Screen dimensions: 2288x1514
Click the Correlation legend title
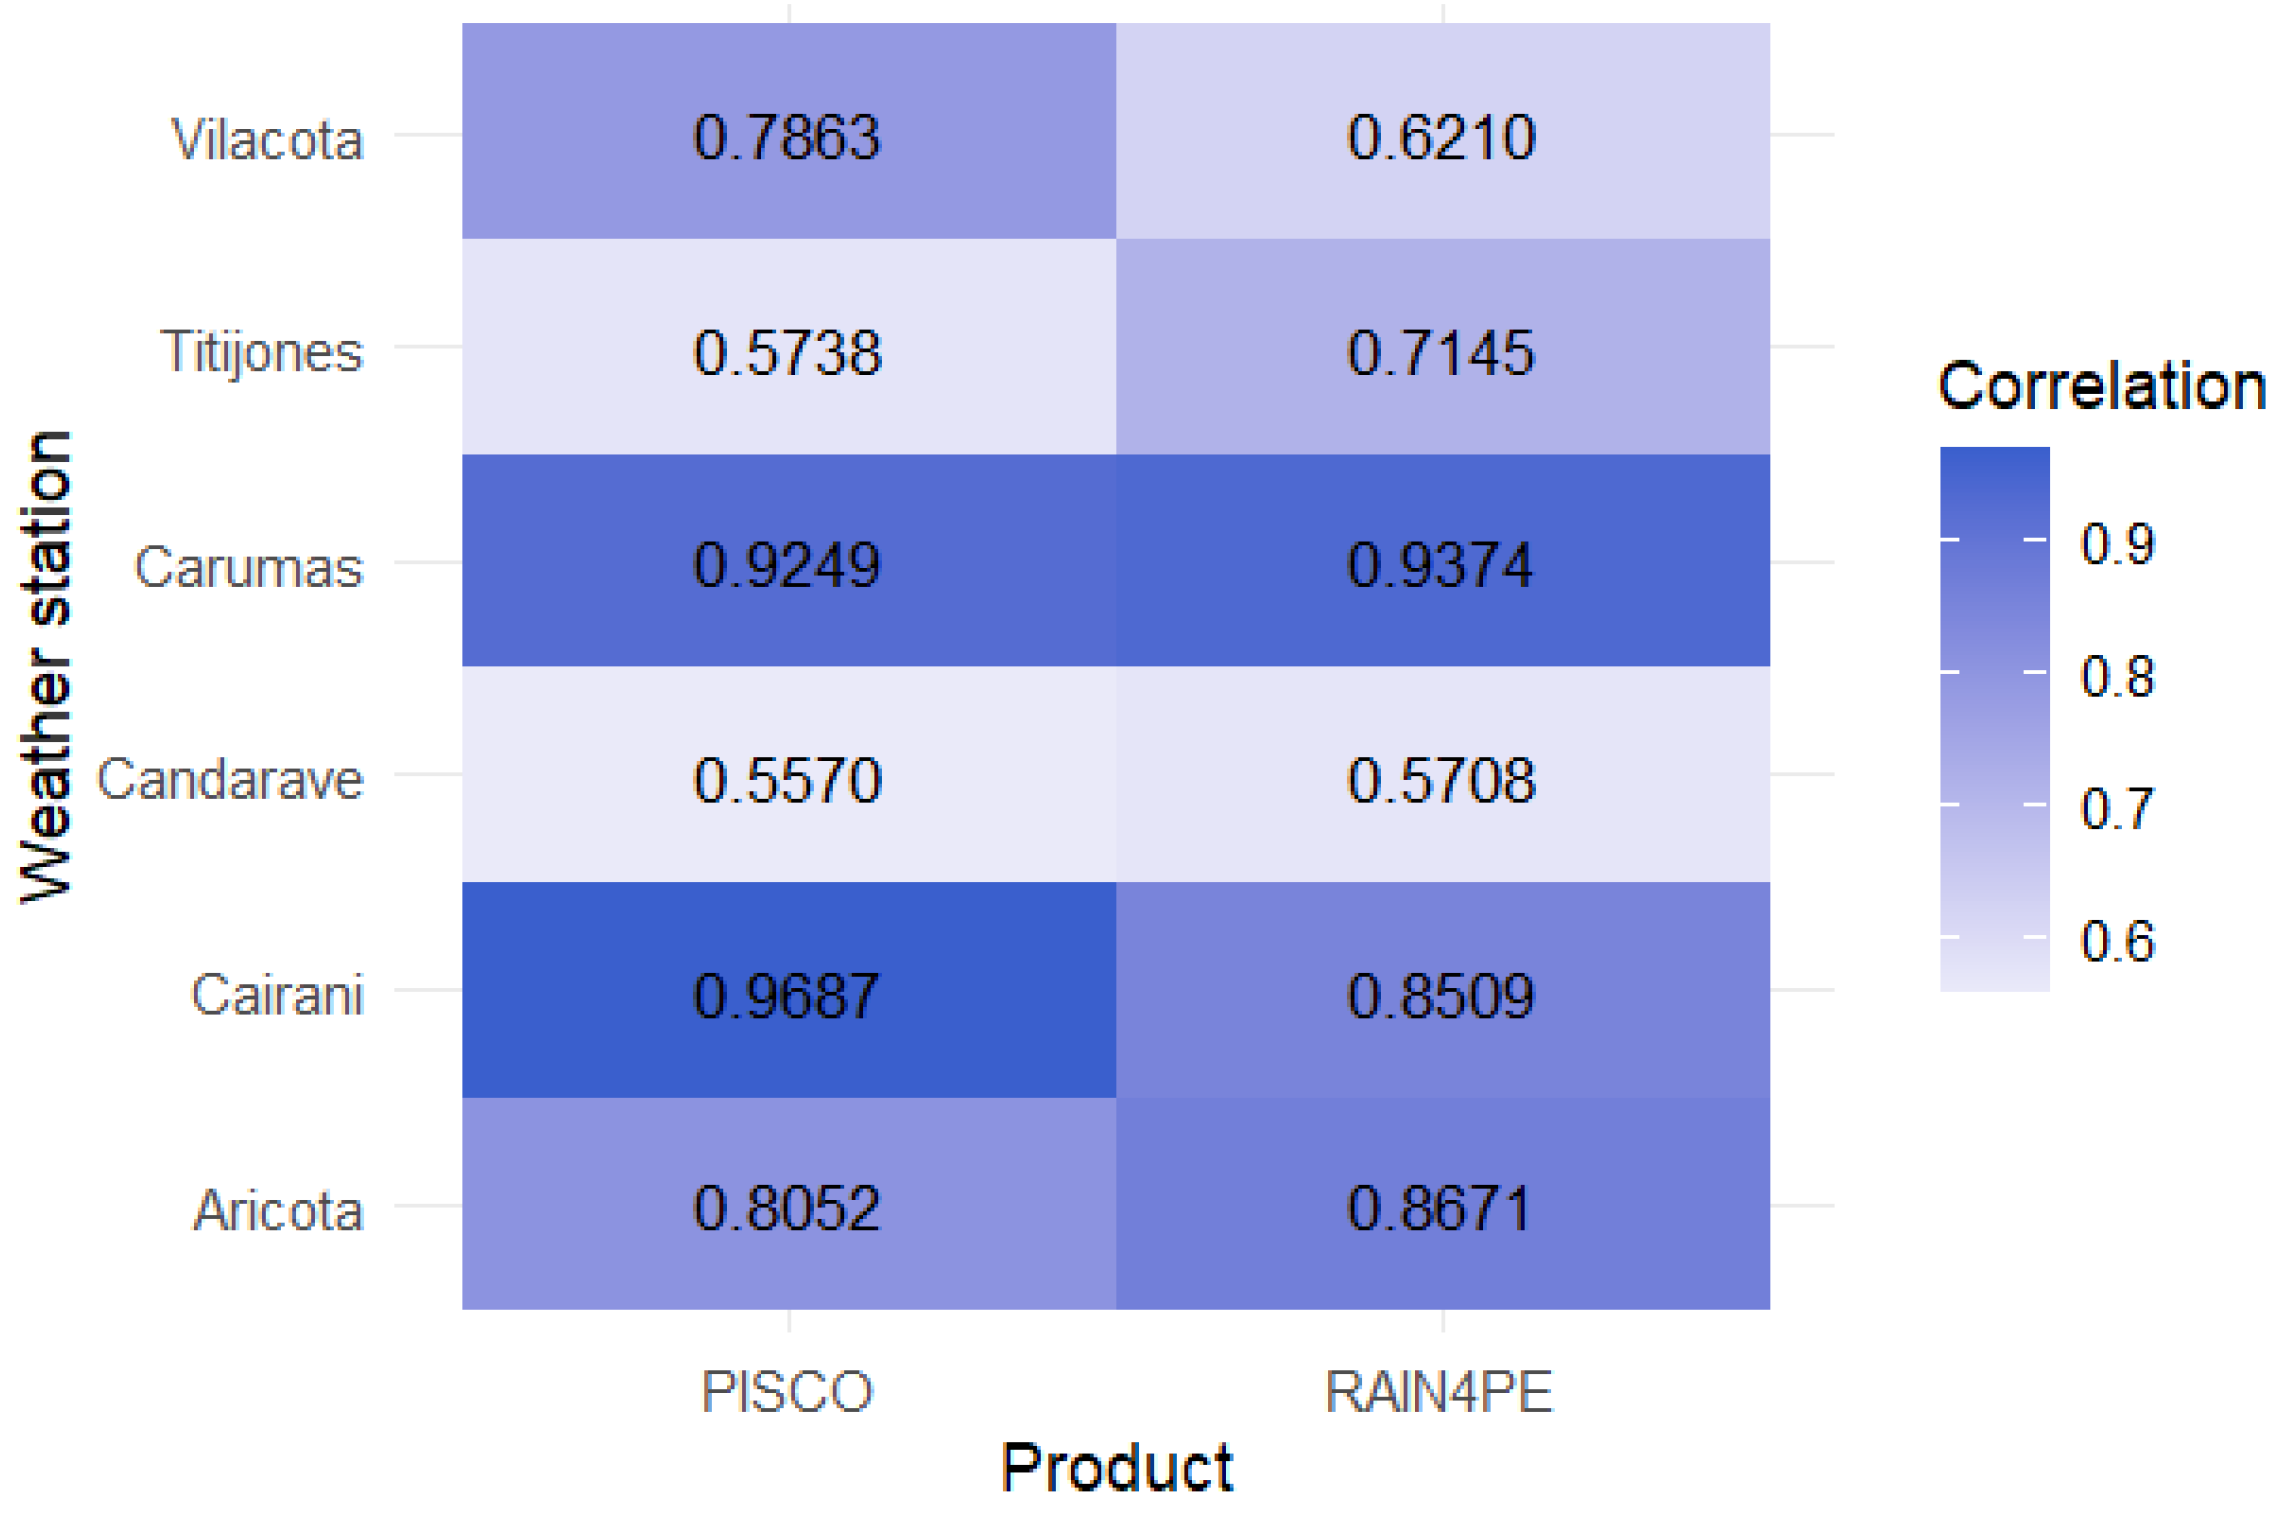(x=2101, y=386)
